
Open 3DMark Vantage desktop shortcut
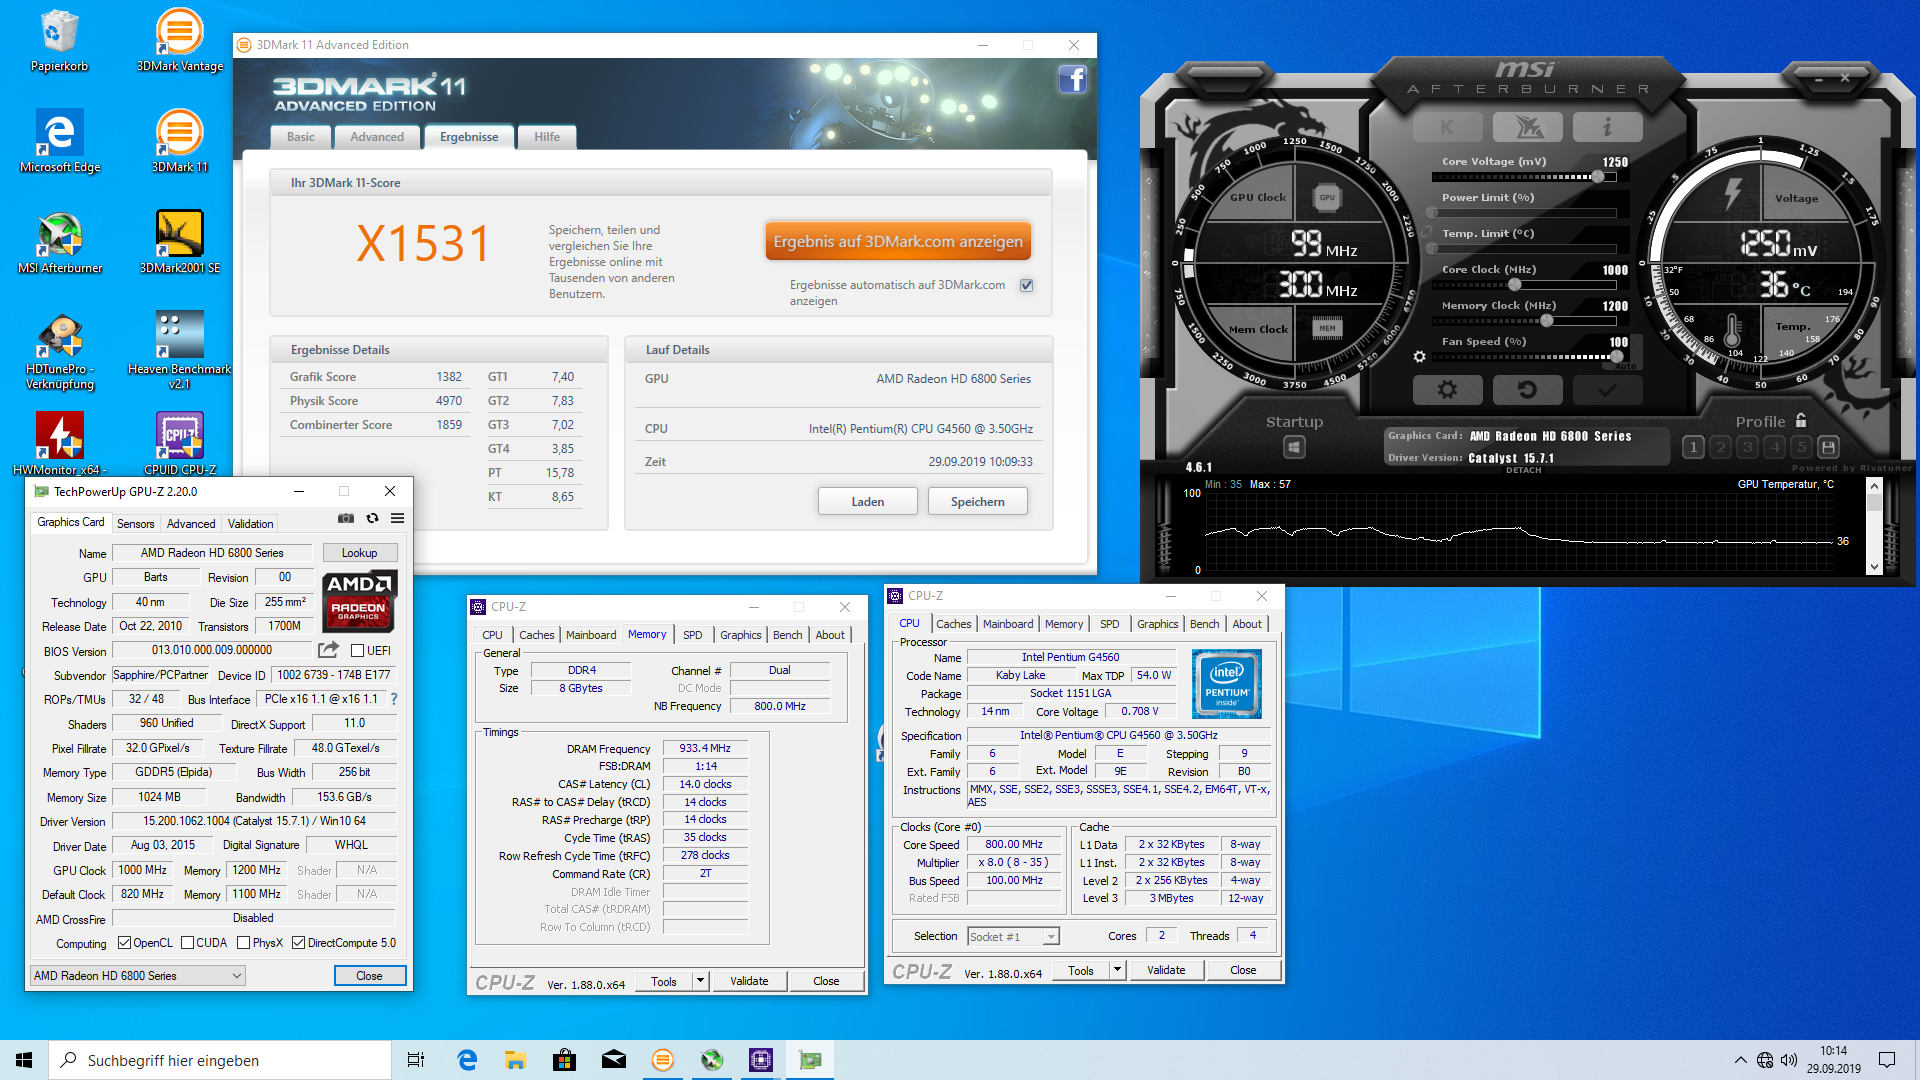tap(180, 40)
